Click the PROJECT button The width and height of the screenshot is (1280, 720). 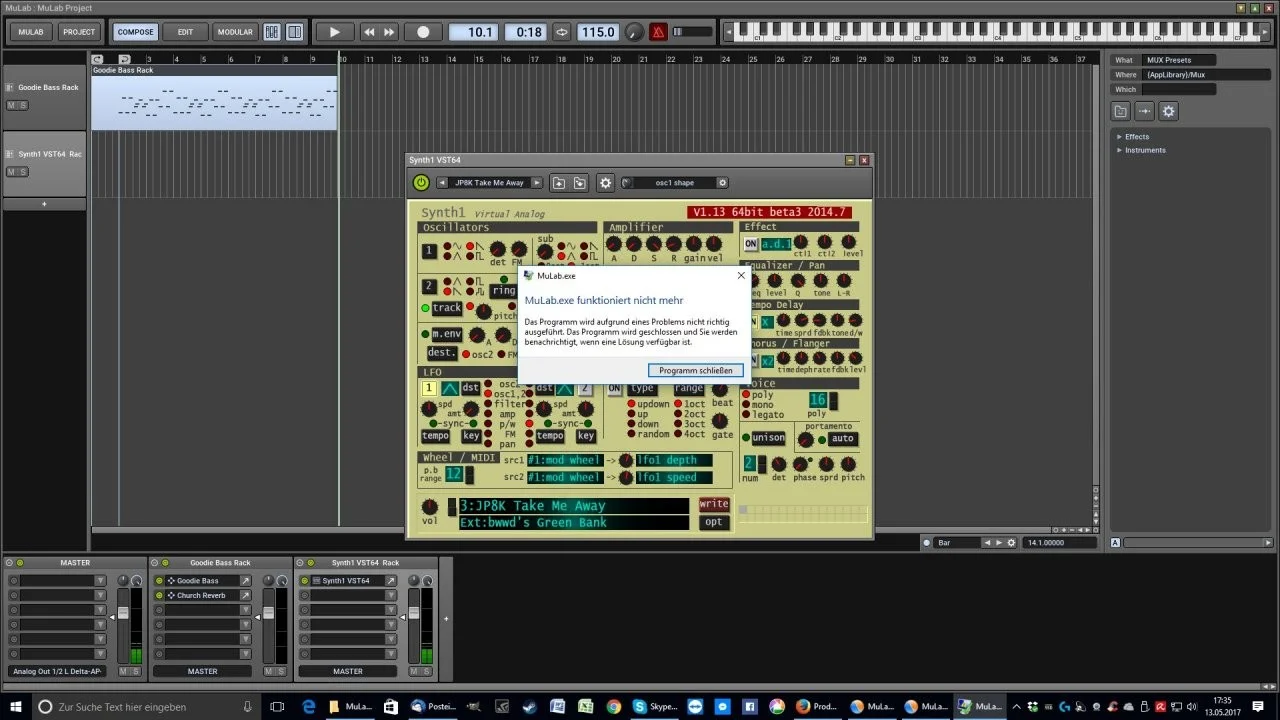click(x=79, y=32)
